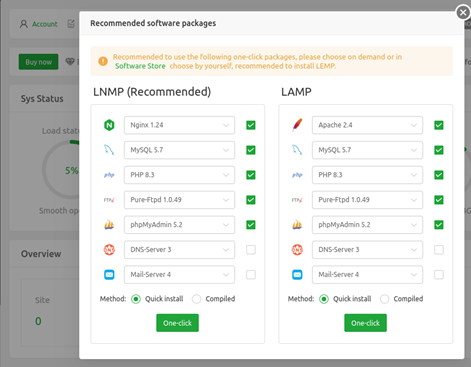
Task: Click the Mail-Server icon in LNMP list
Action: pos(109,275)
